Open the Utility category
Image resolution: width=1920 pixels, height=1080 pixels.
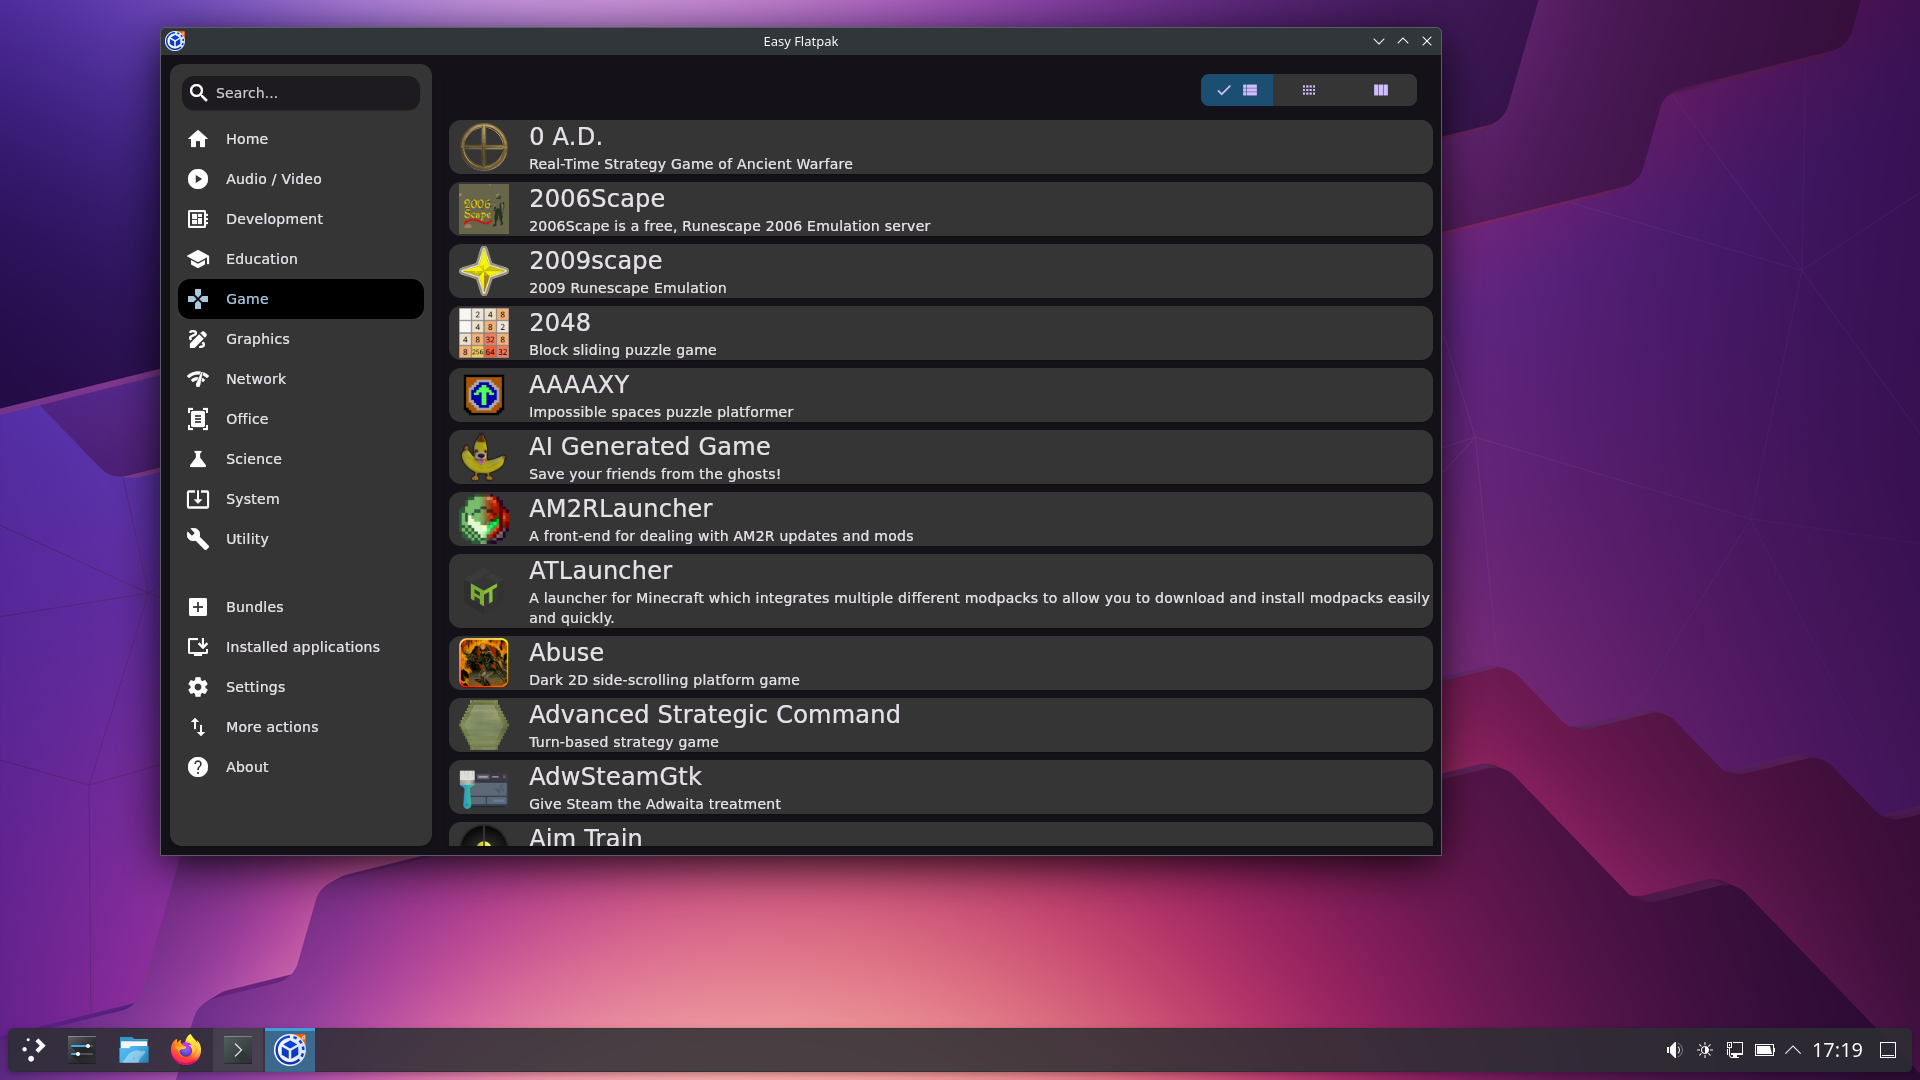tap(300, 539)
